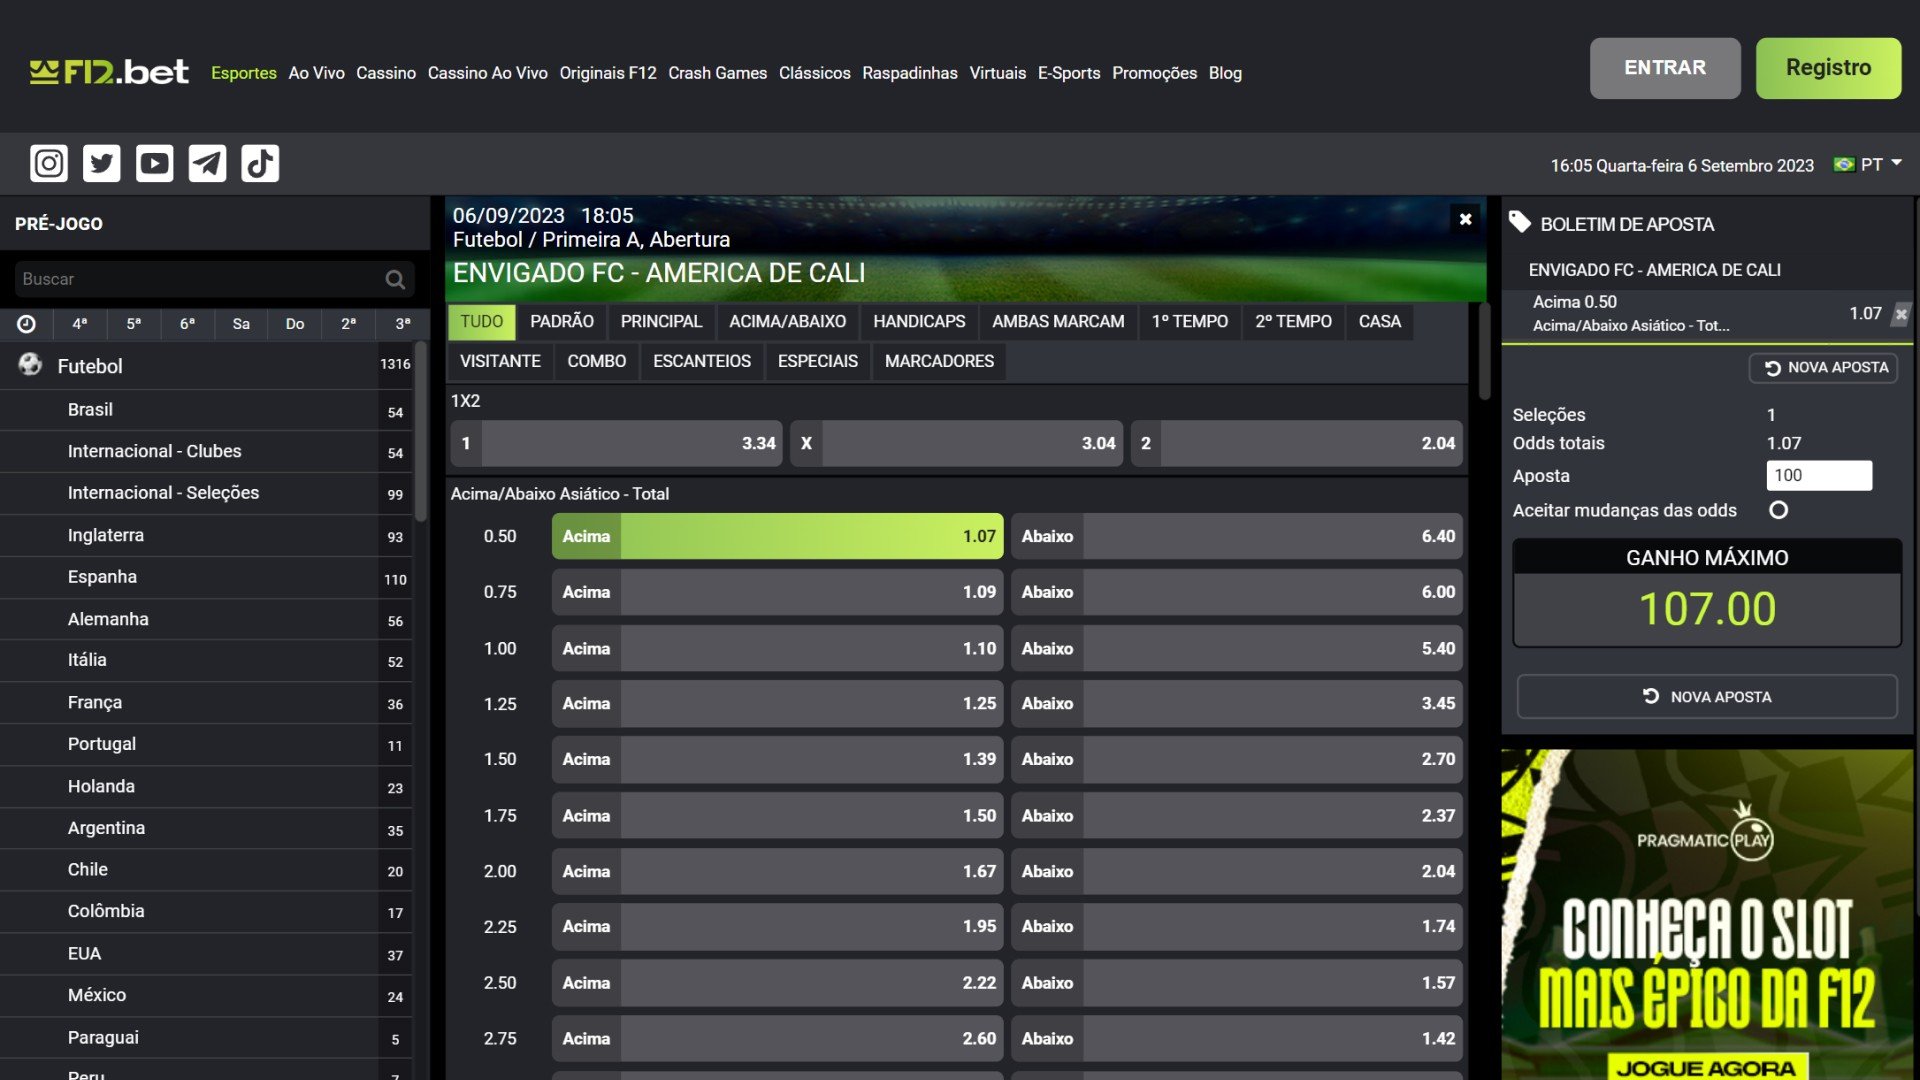
Task: Click the F12.bet logo
Action: [x=108, y=68]
